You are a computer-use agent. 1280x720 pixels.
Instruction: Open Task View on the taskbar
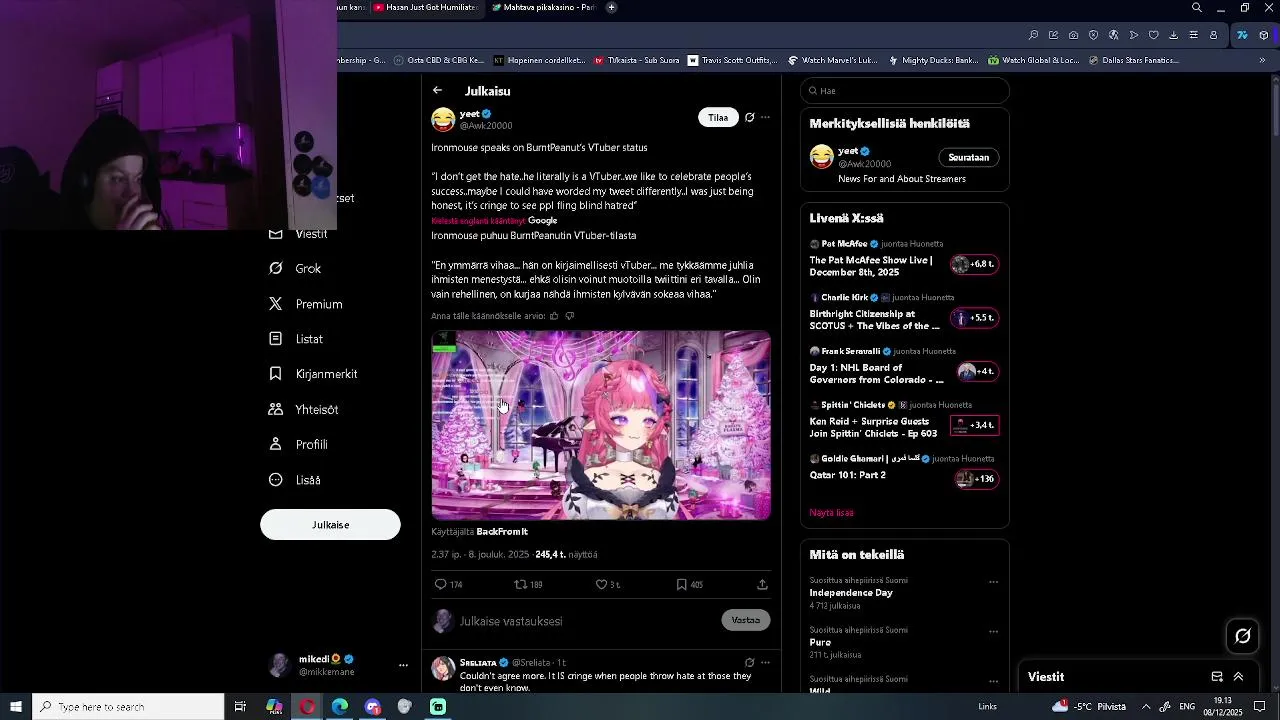tap(240, 707)
